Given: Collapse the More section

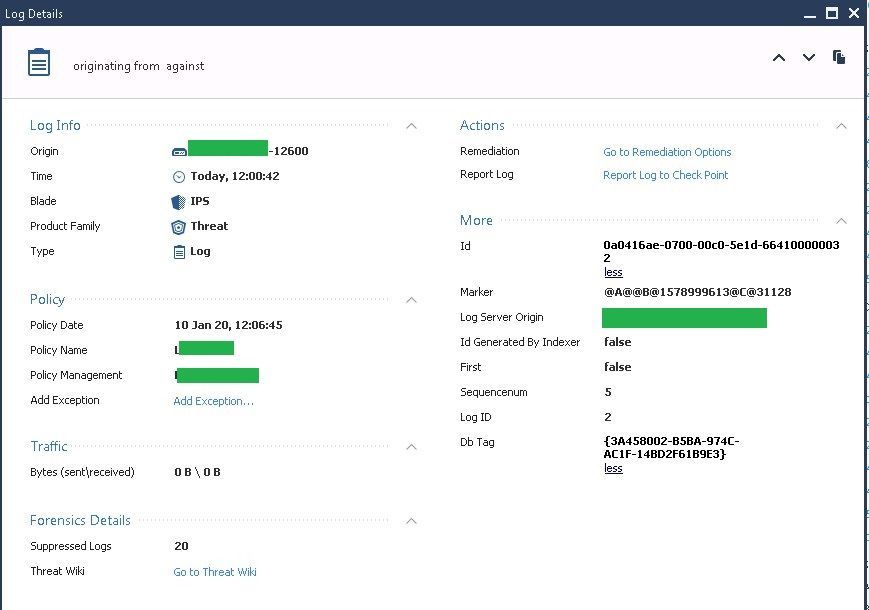Looking at the screenshot, I should pos(840,221).
